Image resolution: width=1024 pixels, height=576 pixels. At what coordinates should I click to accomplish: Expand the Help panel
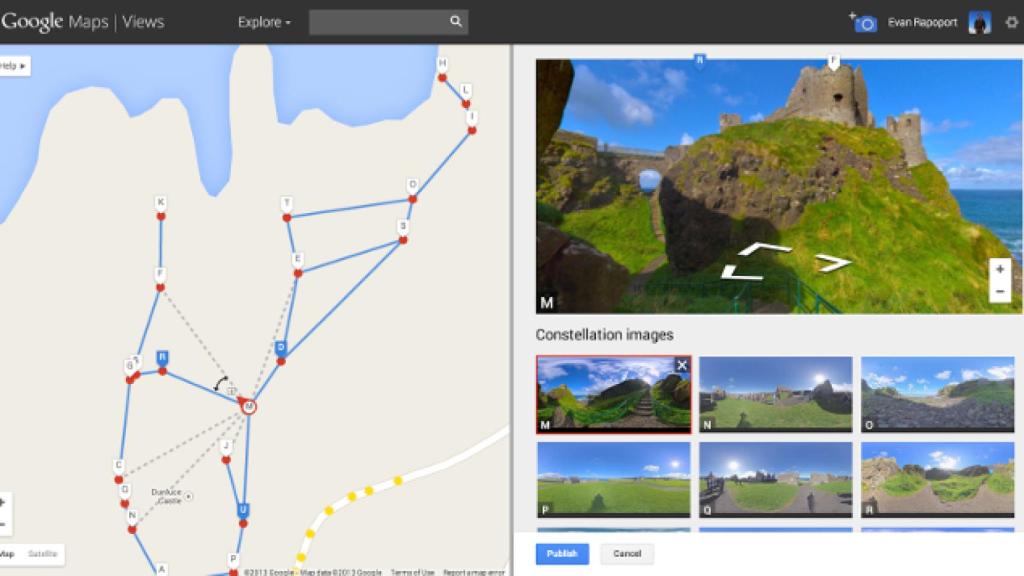[13, 66]
